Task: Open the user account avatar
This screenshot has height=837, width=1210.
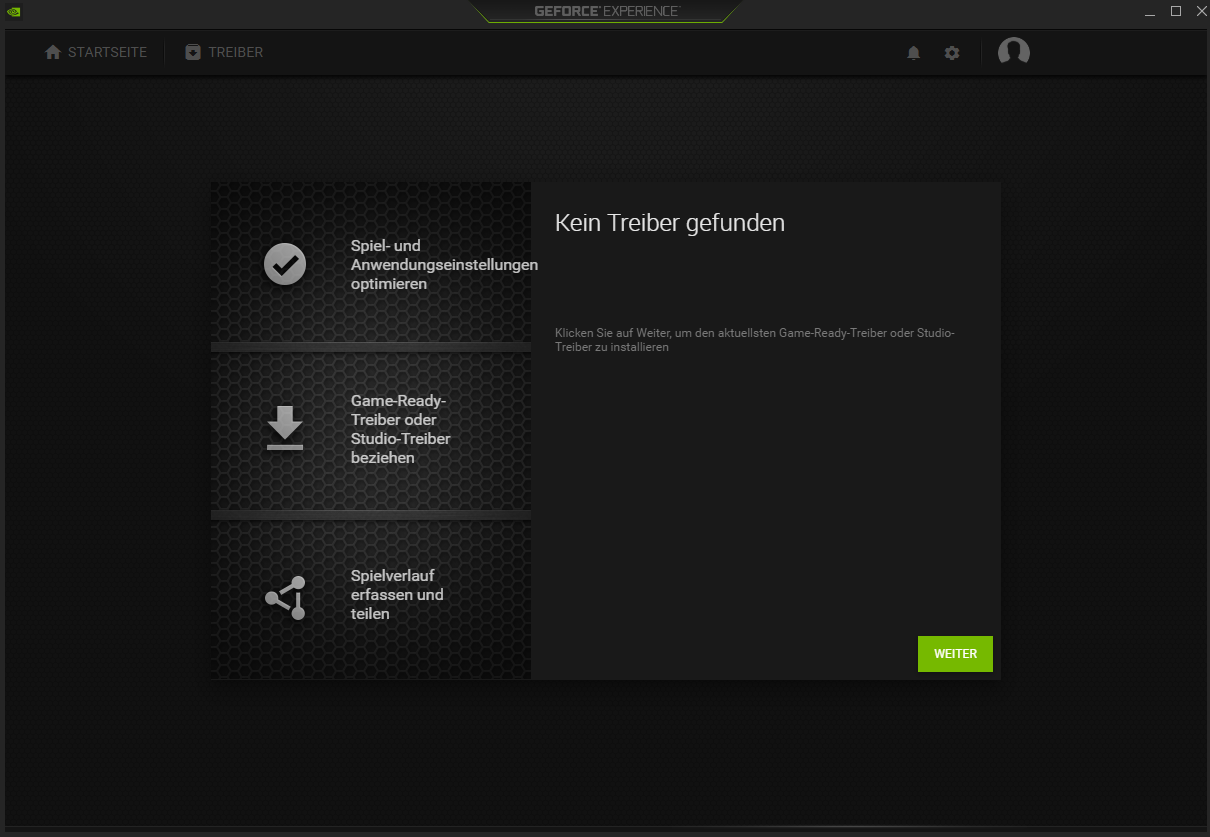Action: pos(1014,52)
